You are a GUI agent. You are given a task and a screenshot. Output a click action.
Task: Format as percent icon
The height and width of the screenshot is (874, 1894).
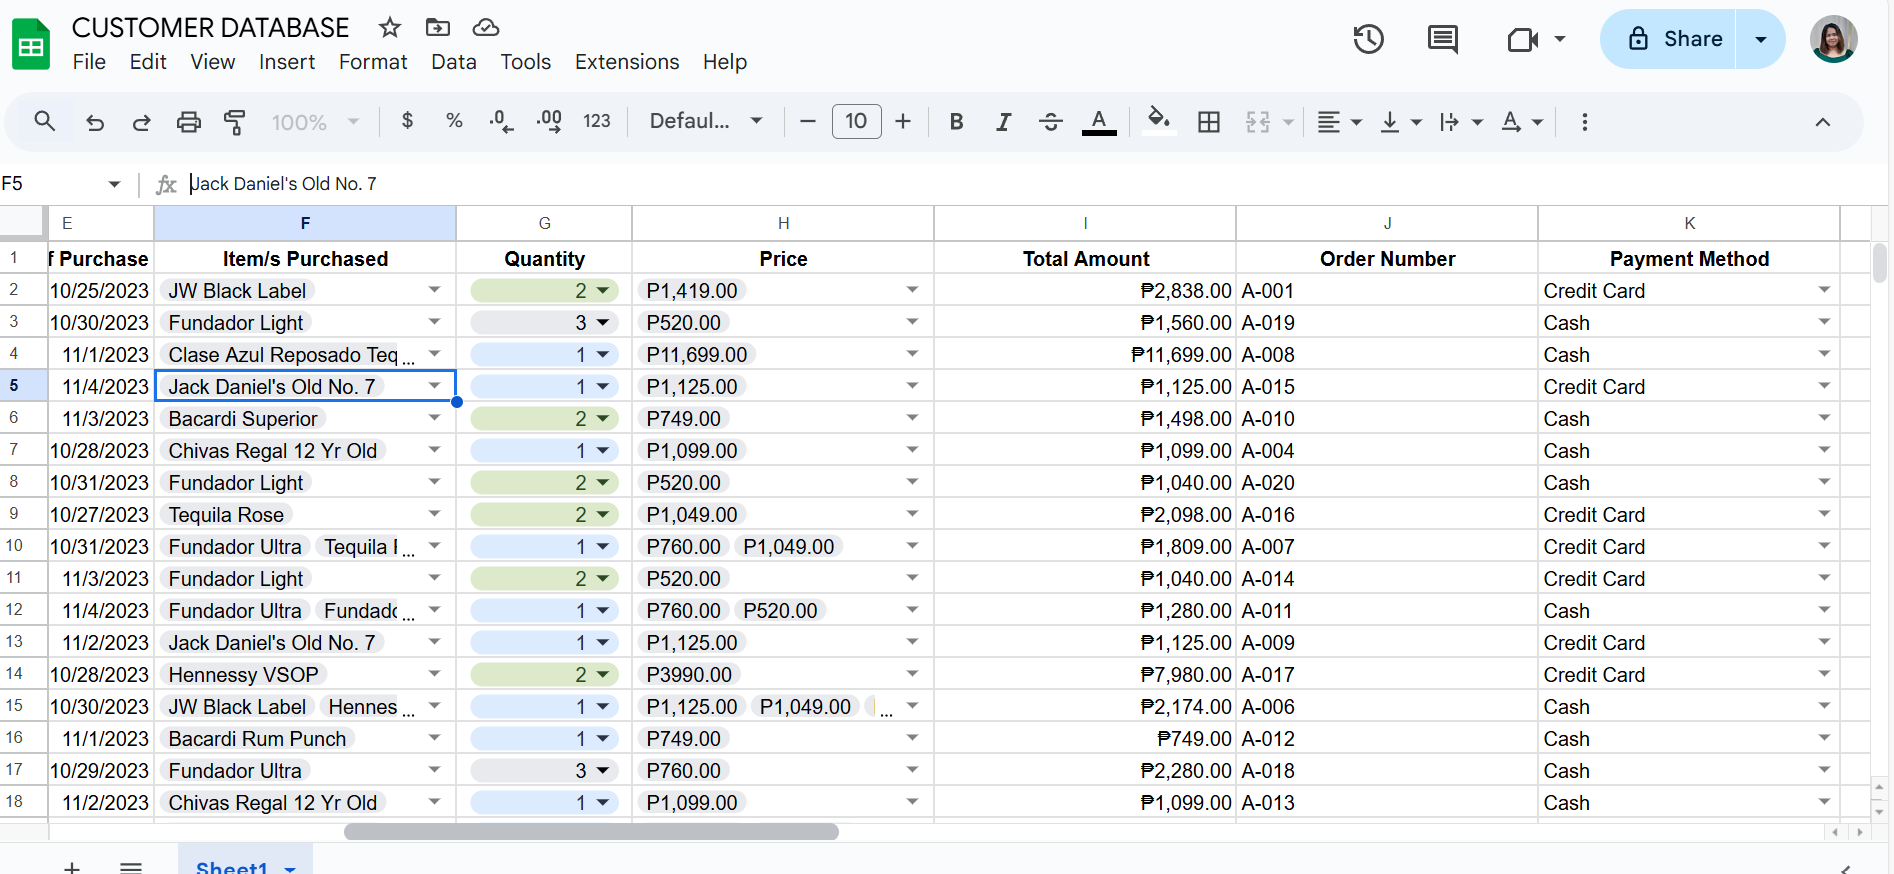(454, 121)
